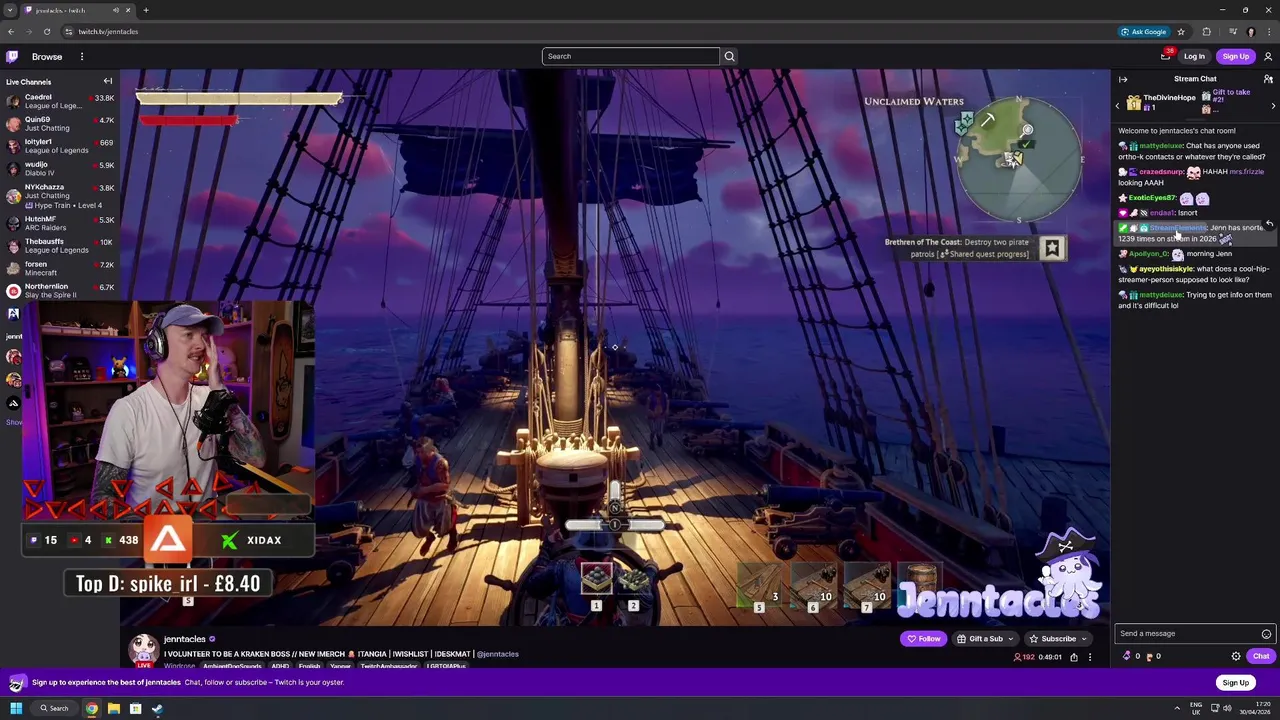Click the share stream icon

tap(1074, 657)
